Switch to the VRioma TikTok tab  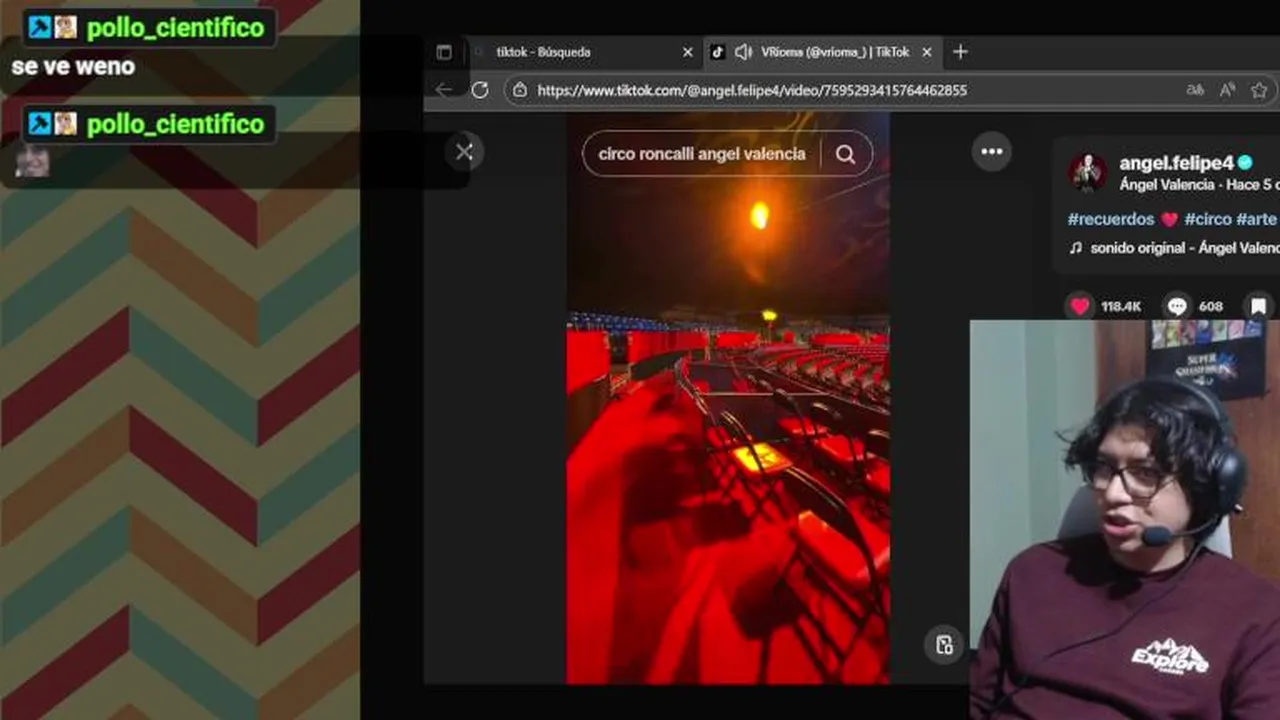click(822, 52)
